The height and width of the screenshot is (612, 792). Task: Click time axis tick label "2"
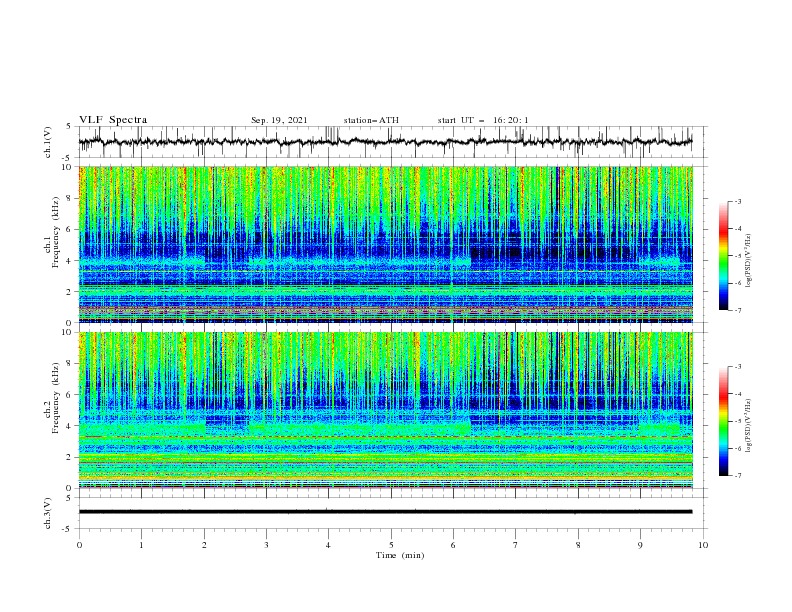click(204, 545)
